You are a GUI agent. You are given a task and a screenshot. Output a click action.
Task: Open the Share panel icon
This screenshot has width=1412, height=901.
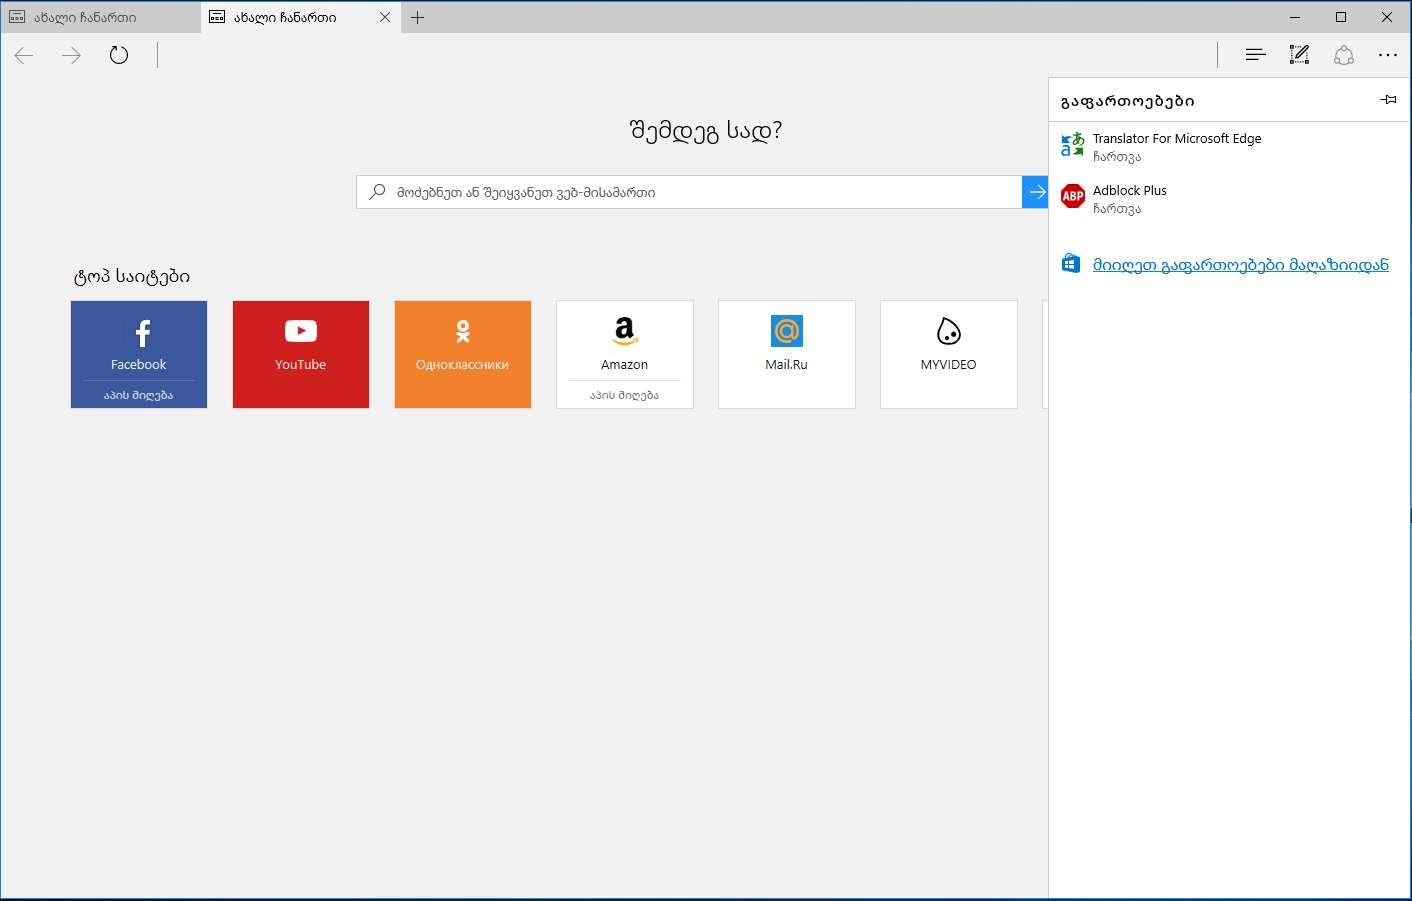point(1344,55)
